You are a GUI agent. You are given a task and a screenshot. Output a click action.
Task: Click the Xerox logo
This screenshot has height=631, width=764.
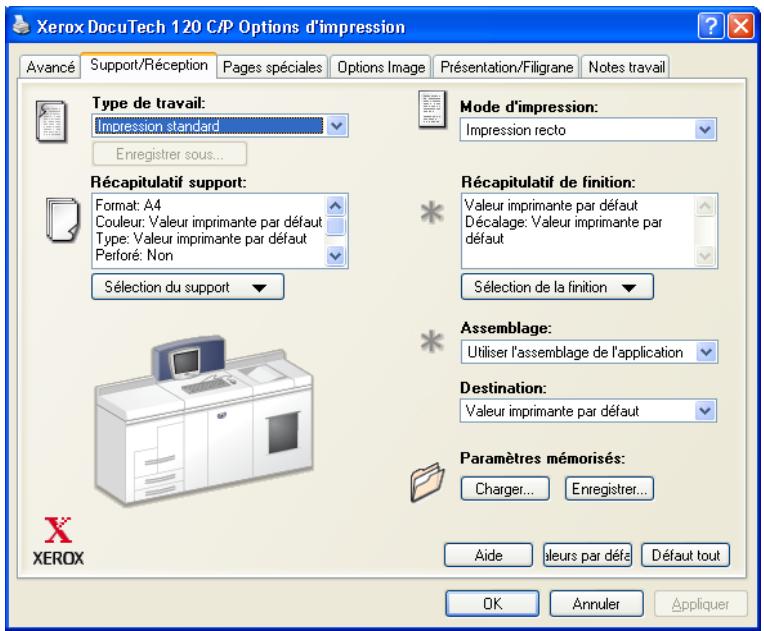(x=58, y=541)
